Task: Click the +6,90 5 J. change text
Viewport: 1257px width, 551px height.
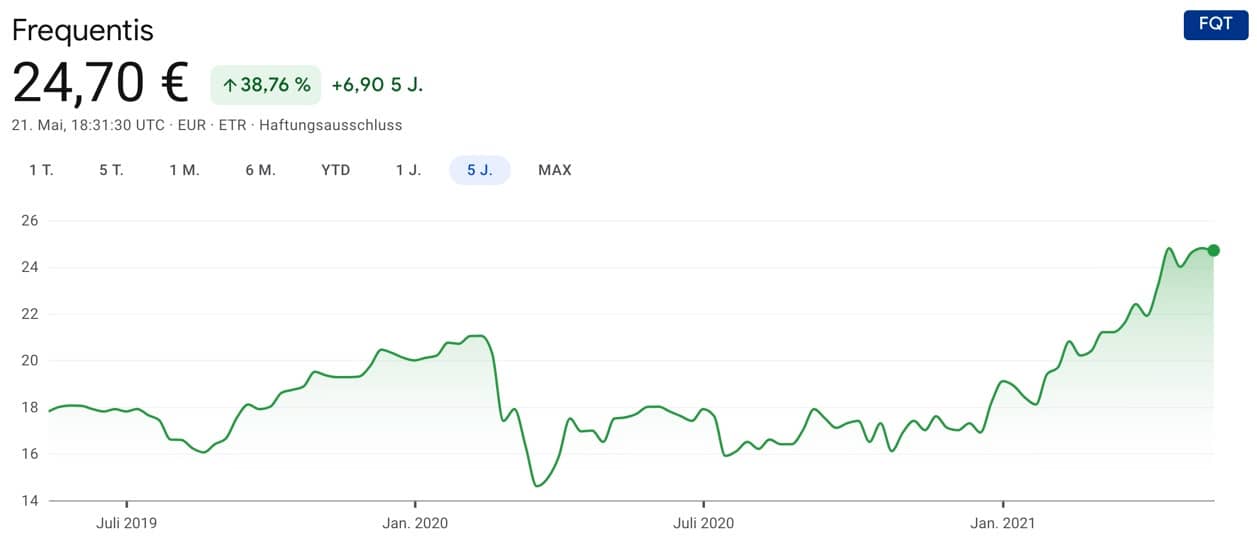Action: click(377, 85)
